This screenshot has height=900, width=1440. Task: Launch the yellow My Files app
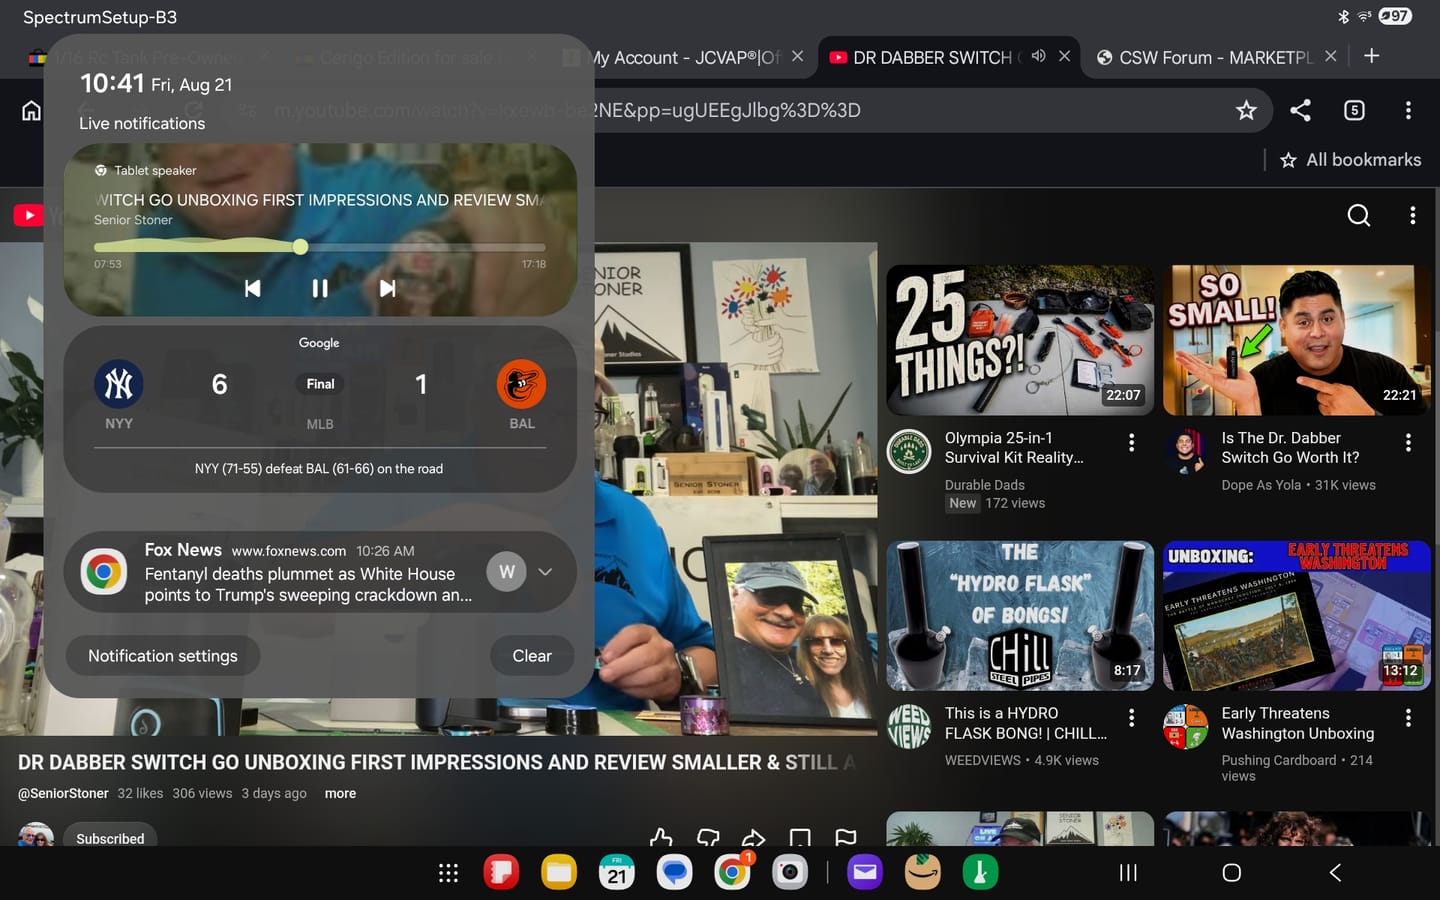559,873
